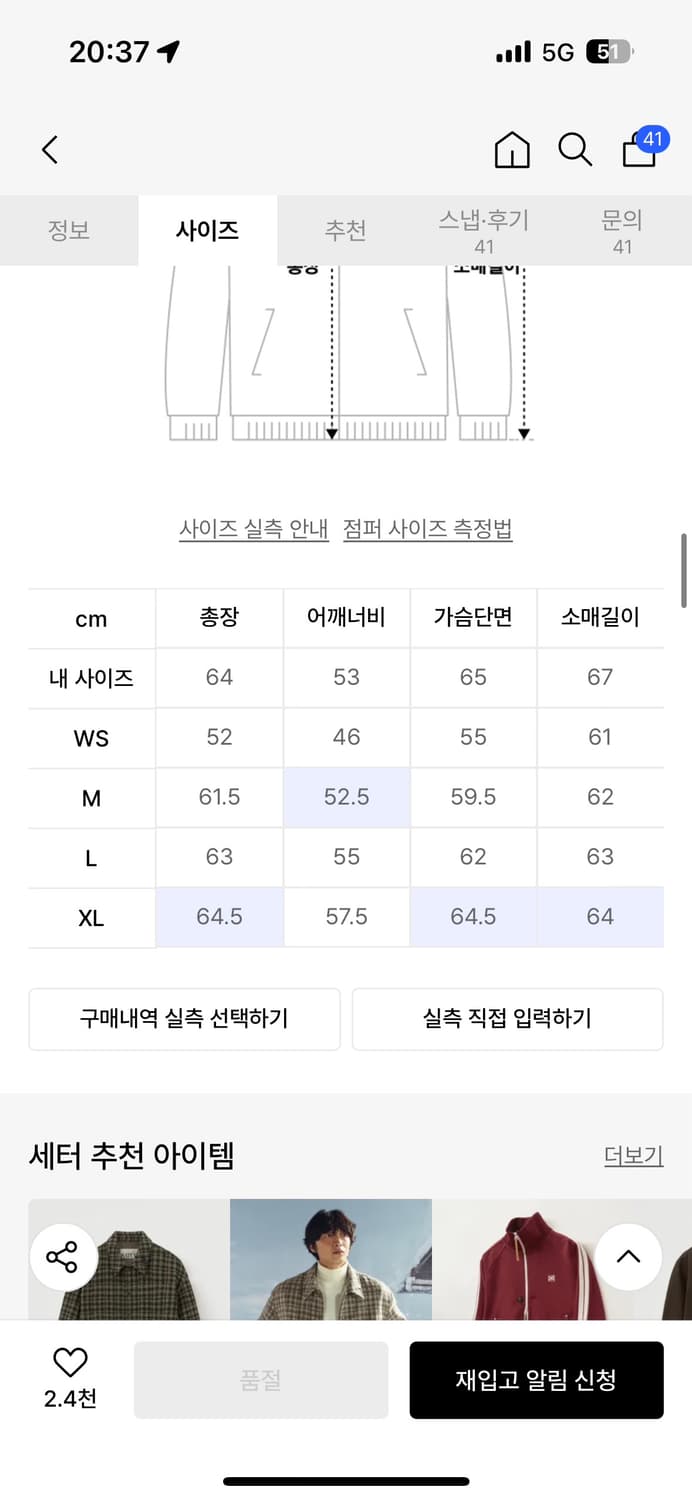Tap the location arrow in status bar

point(169,52)
